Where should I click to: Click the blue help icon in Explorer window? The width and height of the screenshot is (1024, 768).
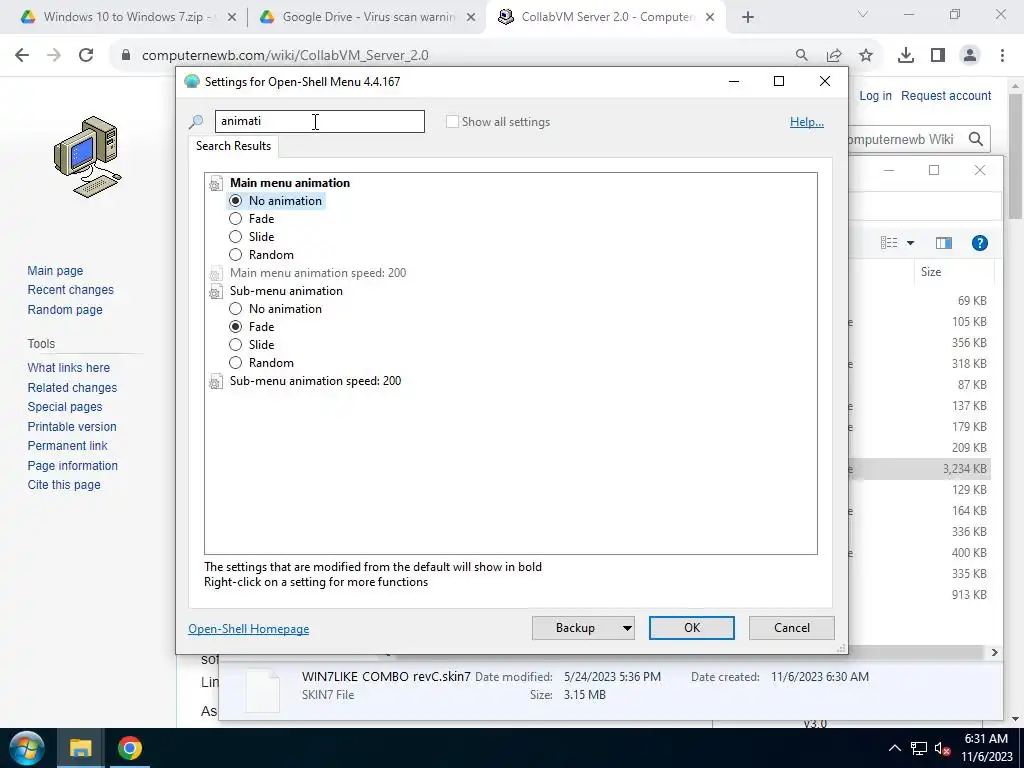980,243
